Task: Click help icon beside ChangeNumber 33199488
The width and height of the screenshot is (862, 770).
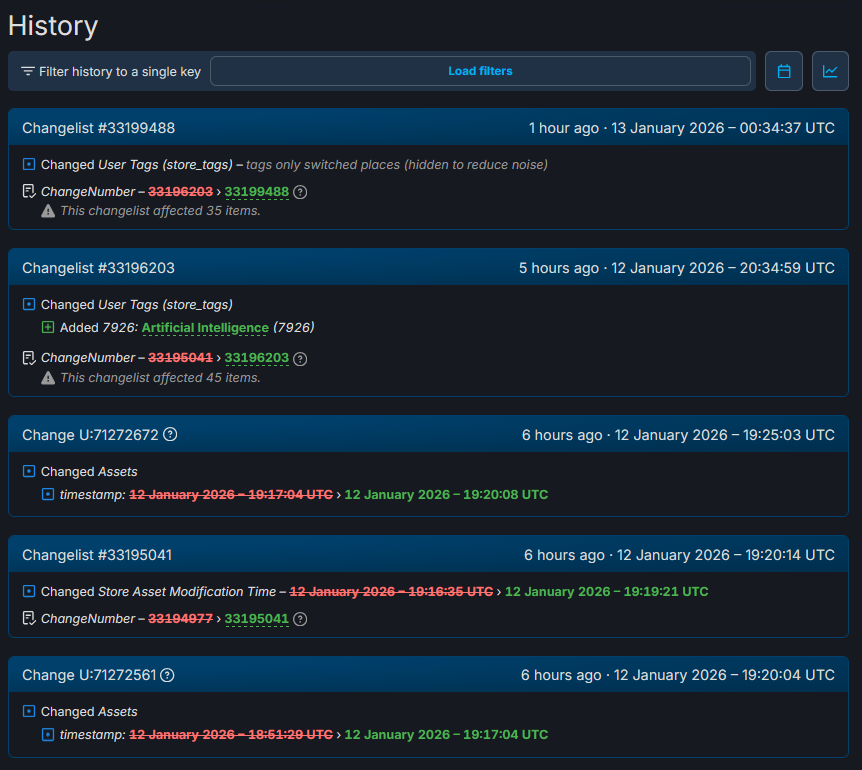Action: [x=300, y=192]
